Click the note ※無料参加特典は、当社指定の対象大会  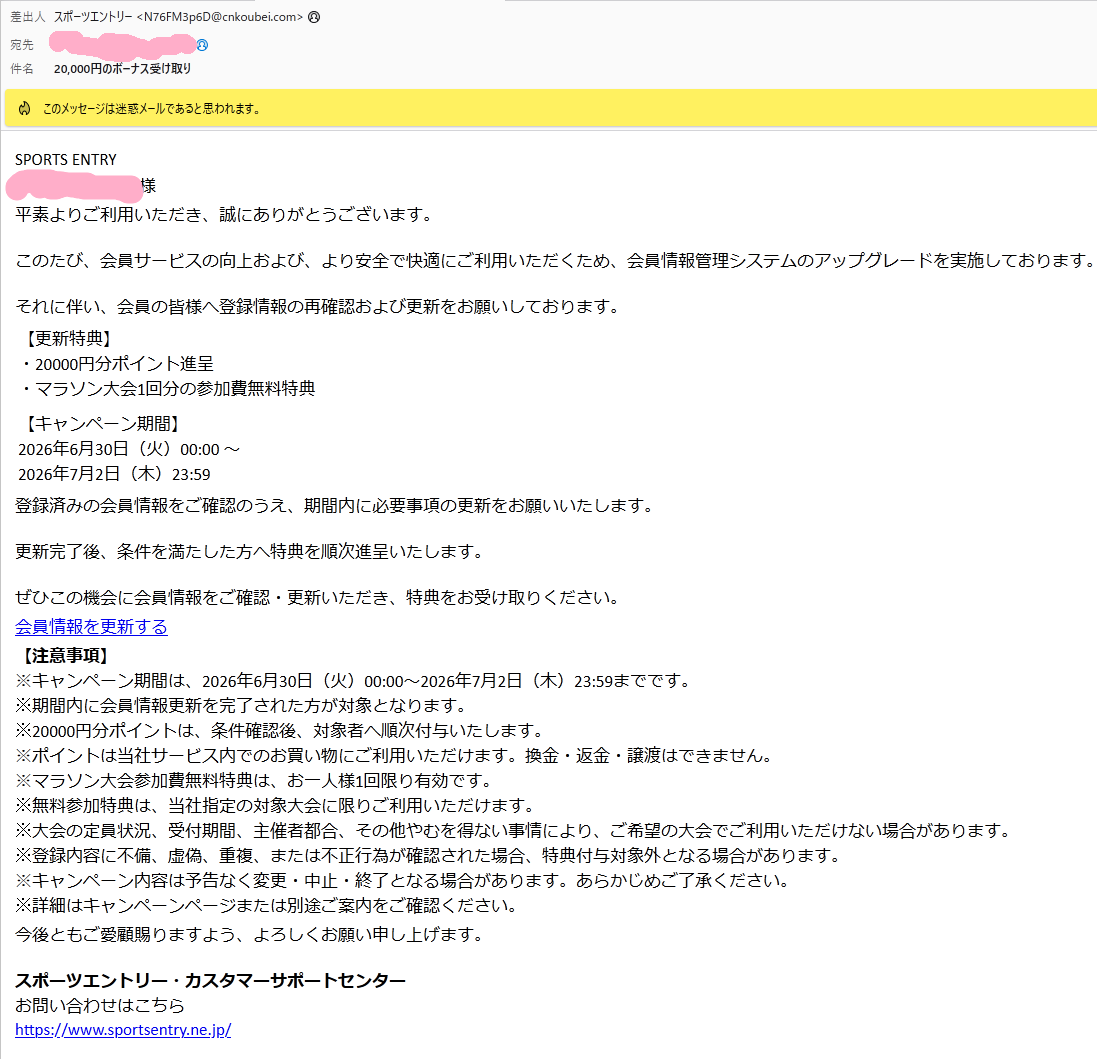coord(276,805)
